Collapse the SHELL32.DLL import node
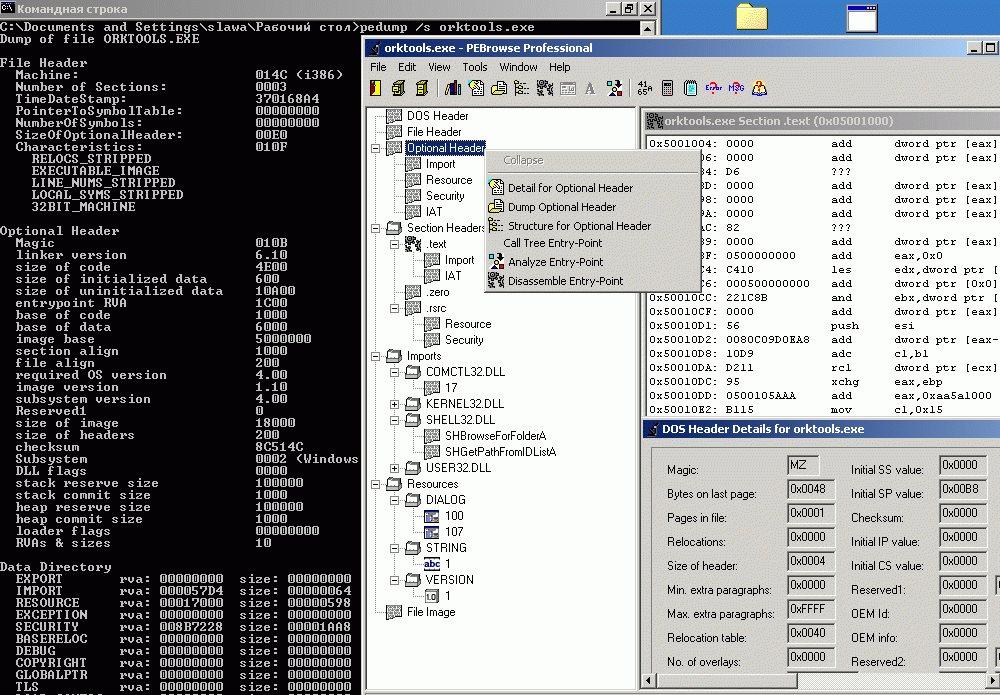This screenshot has width=1000, height=695. tap(395, 420)
